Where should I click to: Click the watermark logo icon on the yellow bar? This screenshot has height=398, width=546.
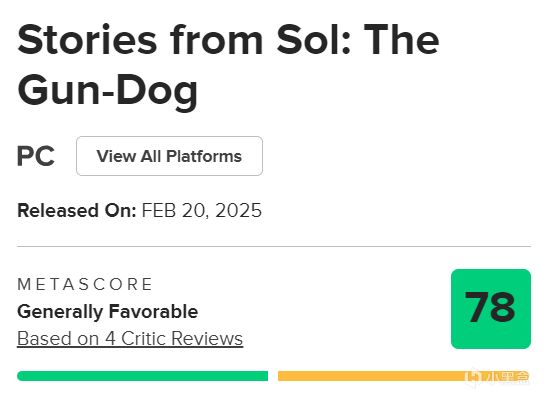click(x=474, y=376)
